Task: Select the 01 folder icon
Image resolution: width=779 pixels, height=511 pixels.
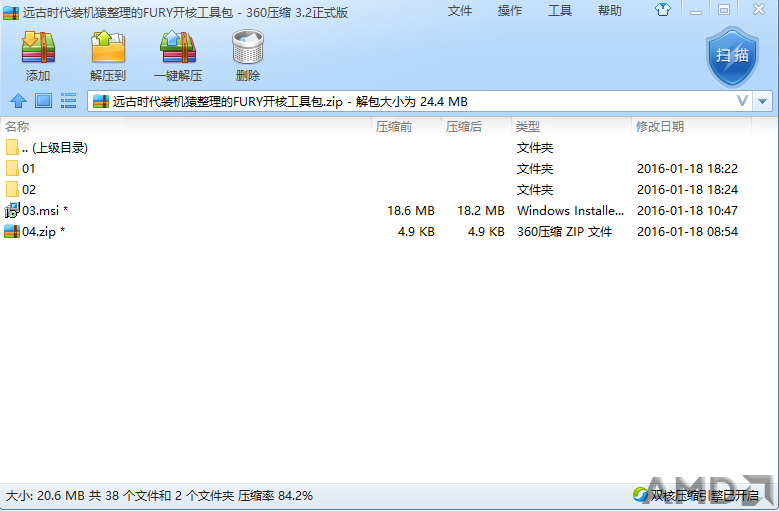Action: [x=12, y=168]
